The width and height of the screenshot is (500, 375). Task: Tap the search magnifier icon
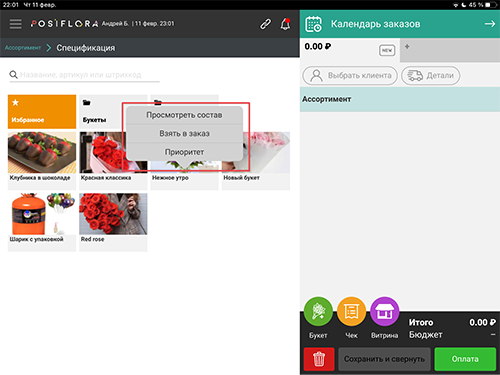pyautogui.click(x=13, y=75)
